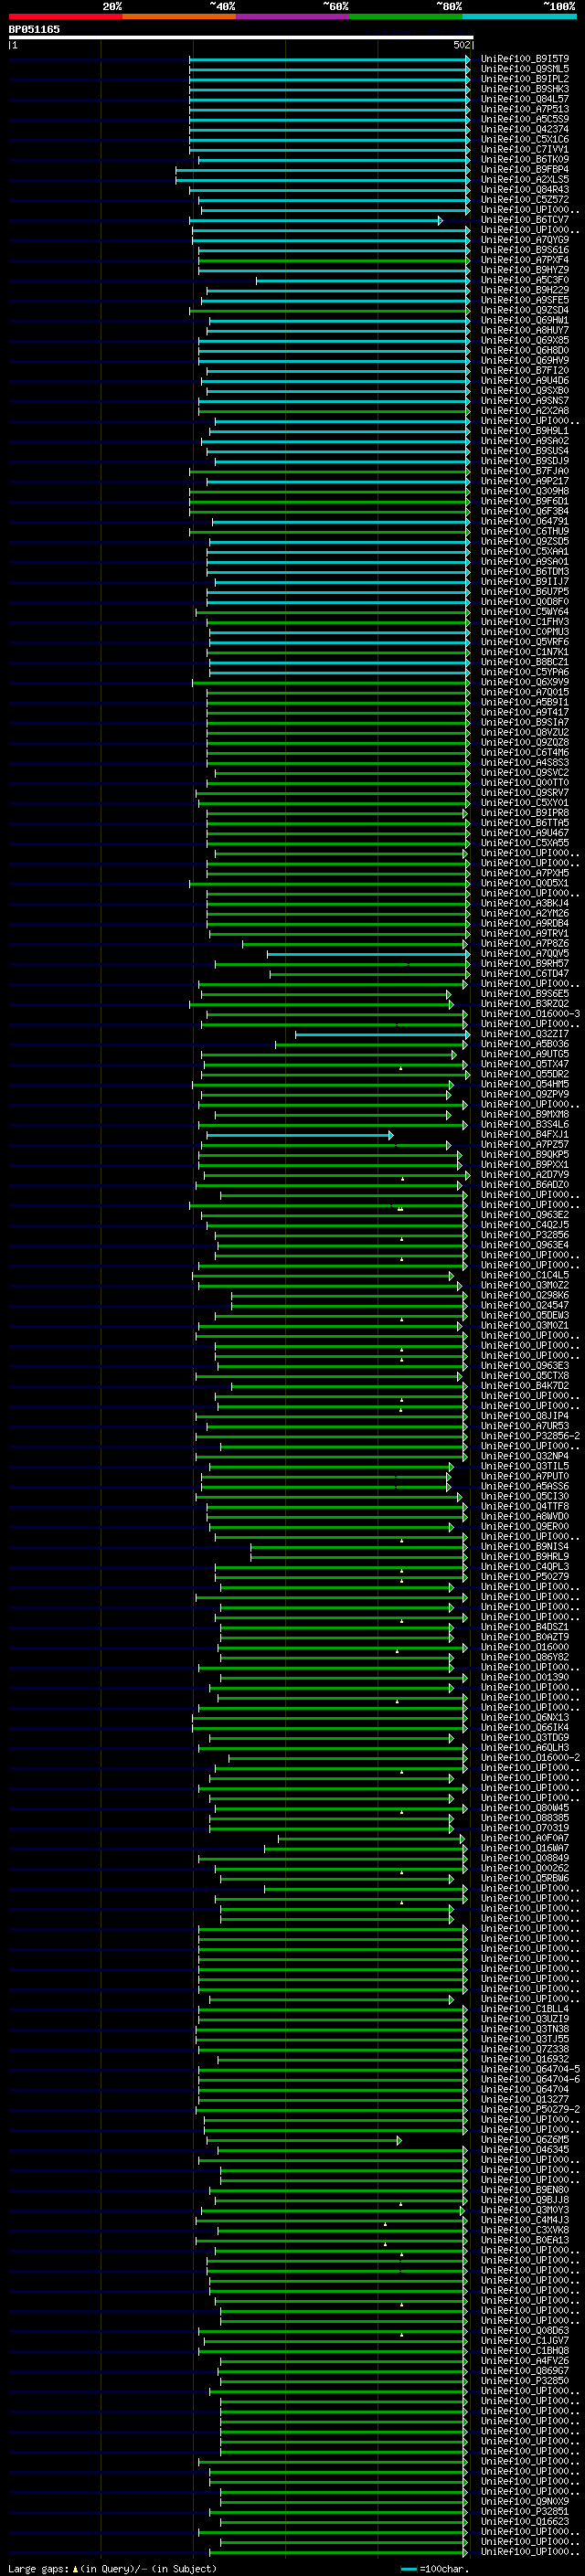Click the UniRef100_A5C3F0 label
585x2576 pixels.
point(525,280)
